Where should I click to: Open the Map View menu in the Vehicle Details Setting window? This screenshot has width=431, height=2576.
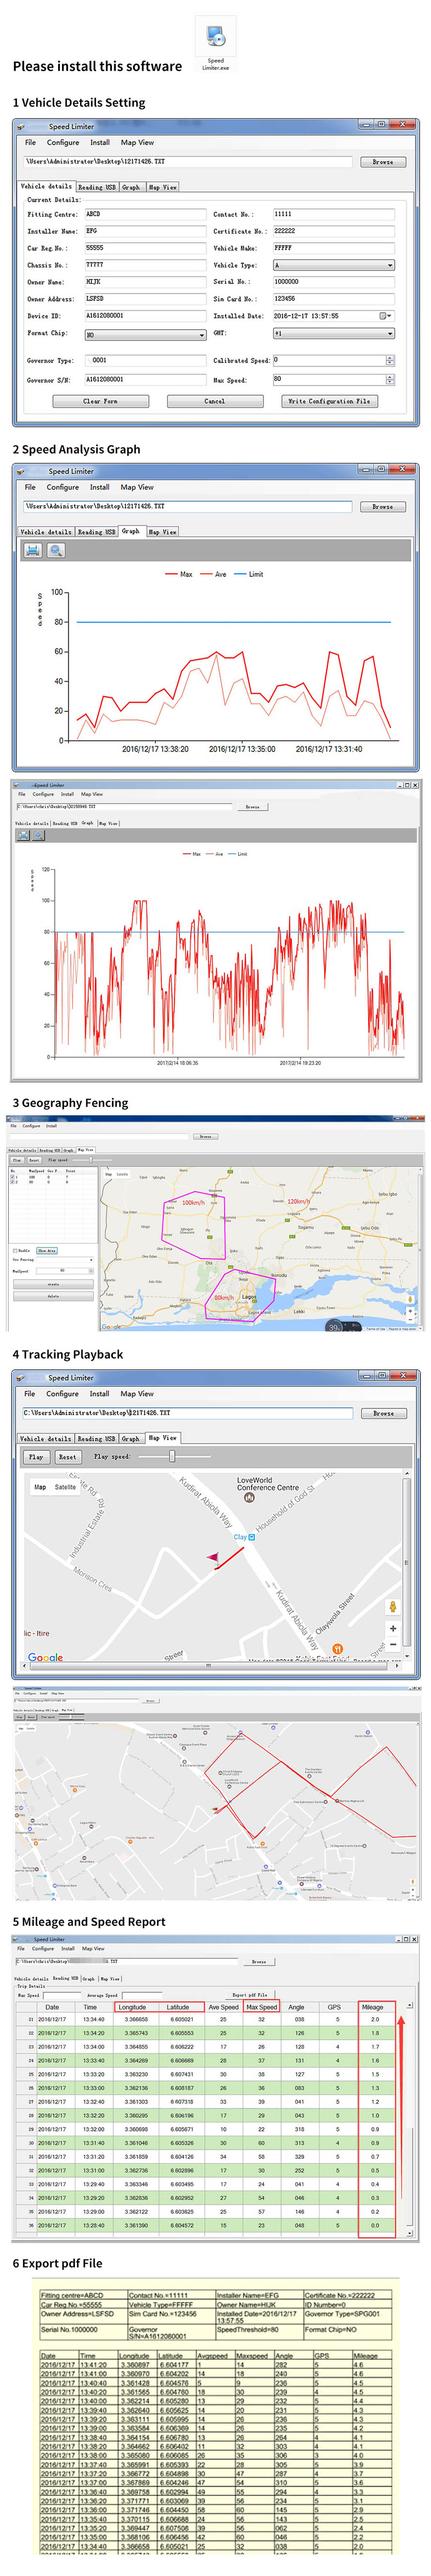pos(138,142)
